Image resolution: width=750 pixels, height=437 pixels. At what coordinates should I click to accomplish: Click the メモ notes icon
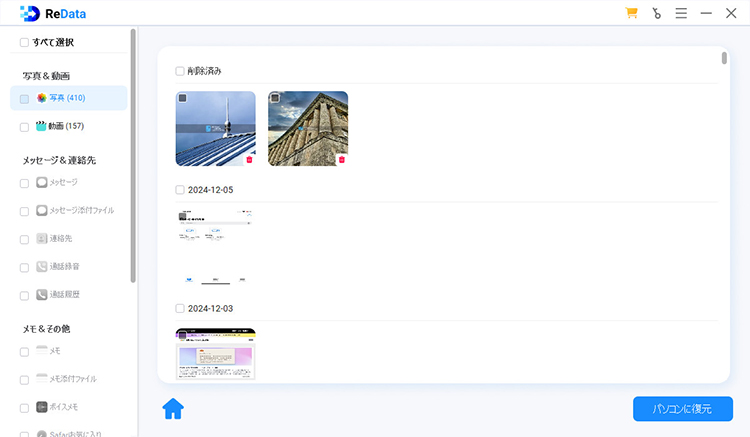pyautogui.click(x=42, y=350)
